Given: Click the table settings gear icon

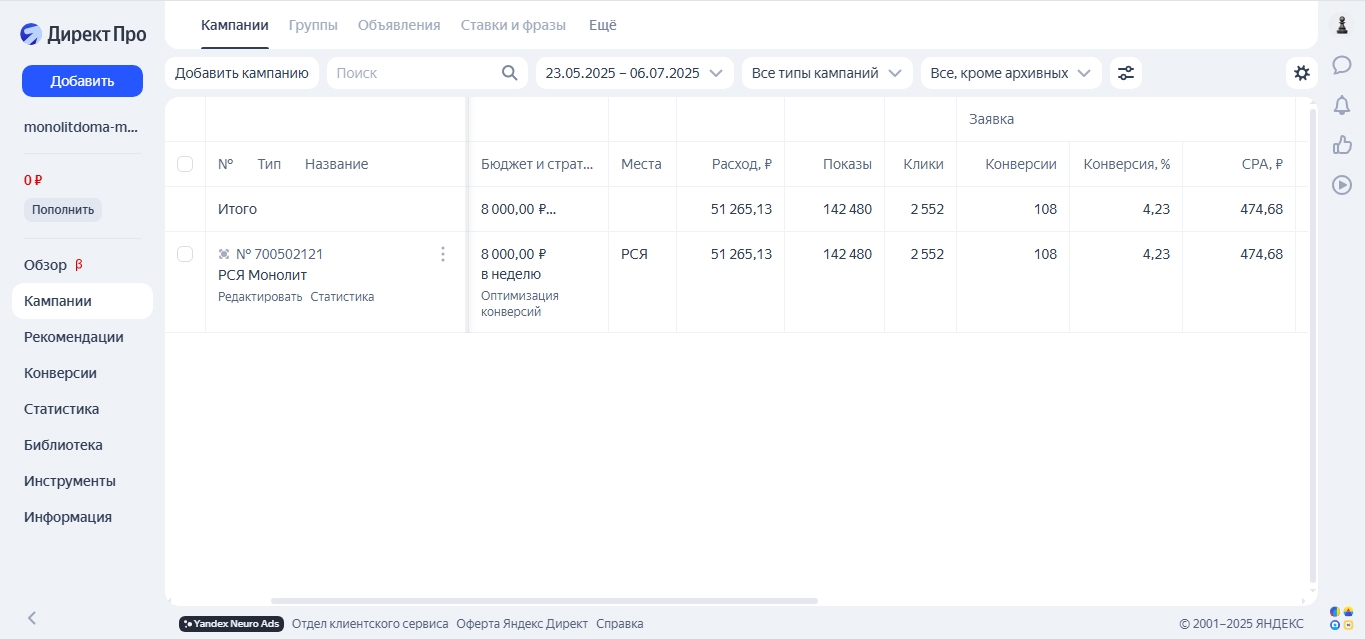Looking at the screenshot, I should tap(1301, 73).
